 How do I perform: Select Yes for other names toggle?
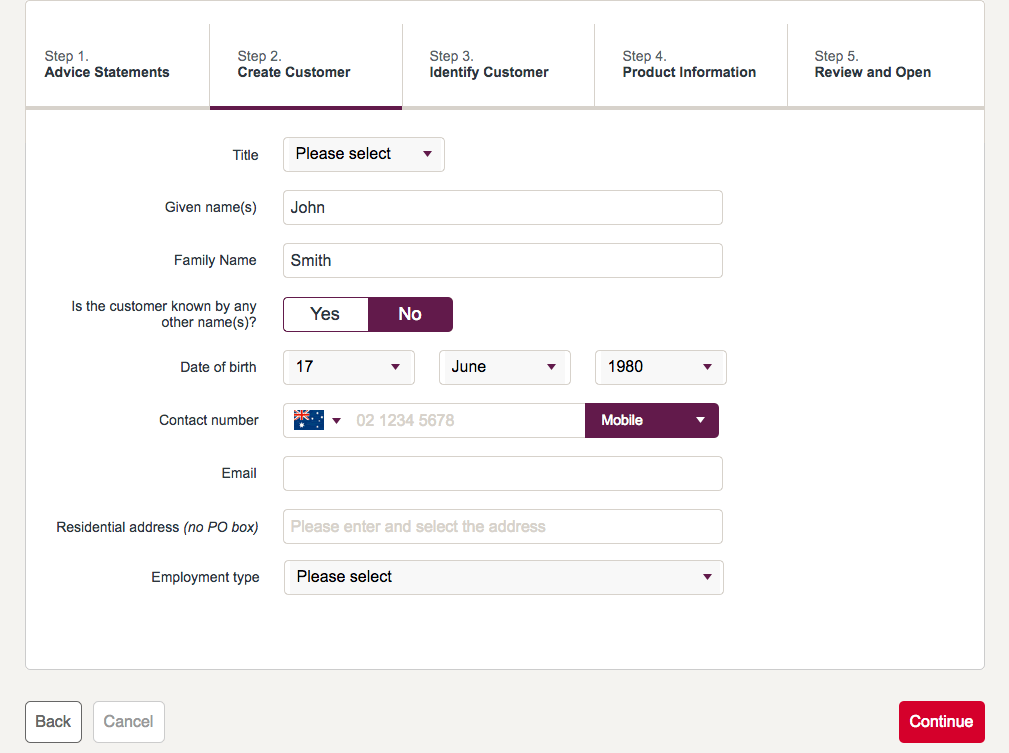326,314
